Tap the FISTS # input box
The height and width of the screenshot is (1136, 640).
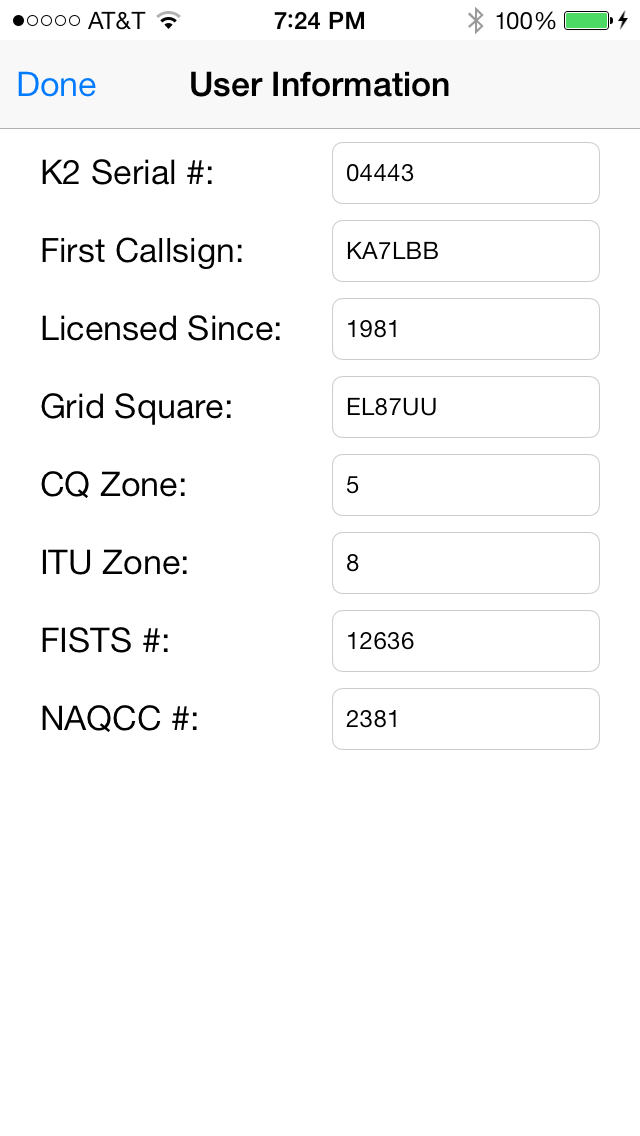(x=466, y=641)
